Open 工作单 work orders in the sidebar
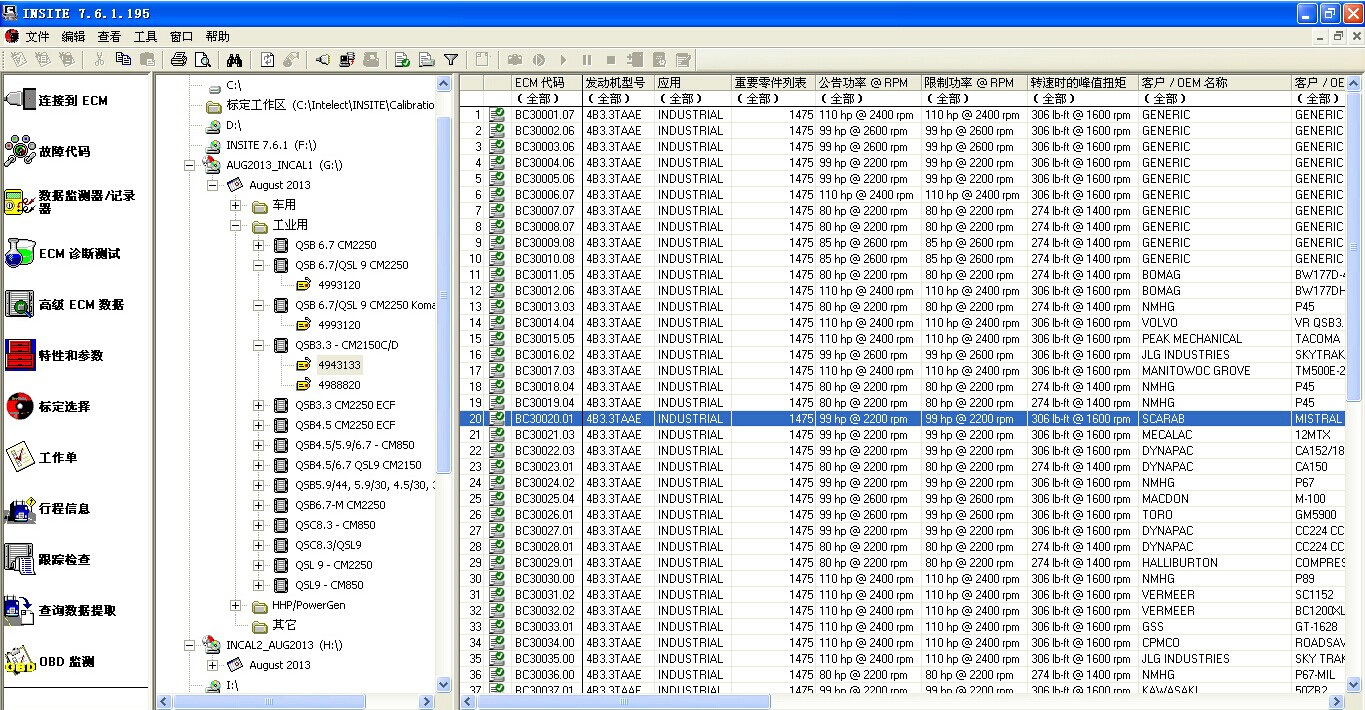This screenshot has height=710, width=1365. point(42,458)
